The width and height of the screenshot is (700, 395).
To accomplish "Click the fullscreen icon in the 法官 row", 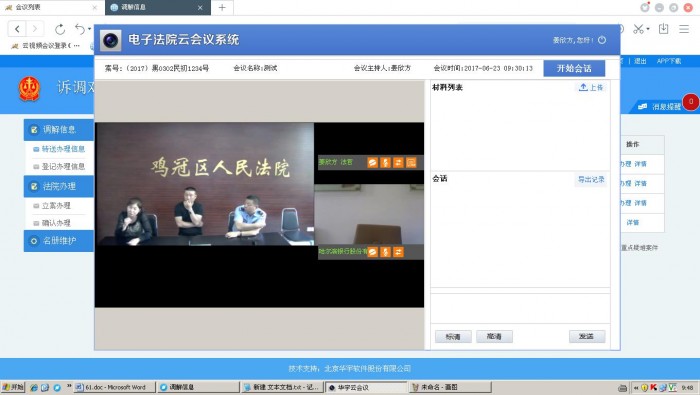I will tap(411, 162).
